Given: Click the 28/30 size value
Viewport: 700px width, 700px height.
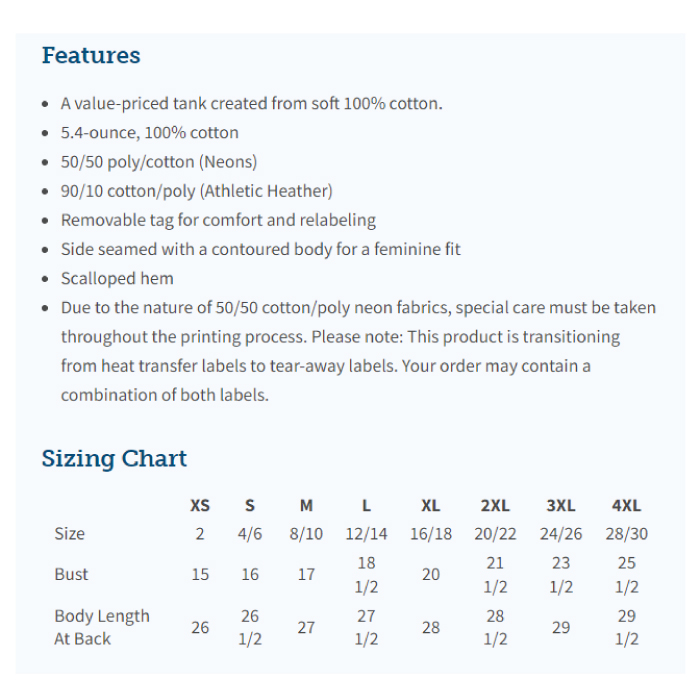Looking at the screenshot, I should 626,534.
